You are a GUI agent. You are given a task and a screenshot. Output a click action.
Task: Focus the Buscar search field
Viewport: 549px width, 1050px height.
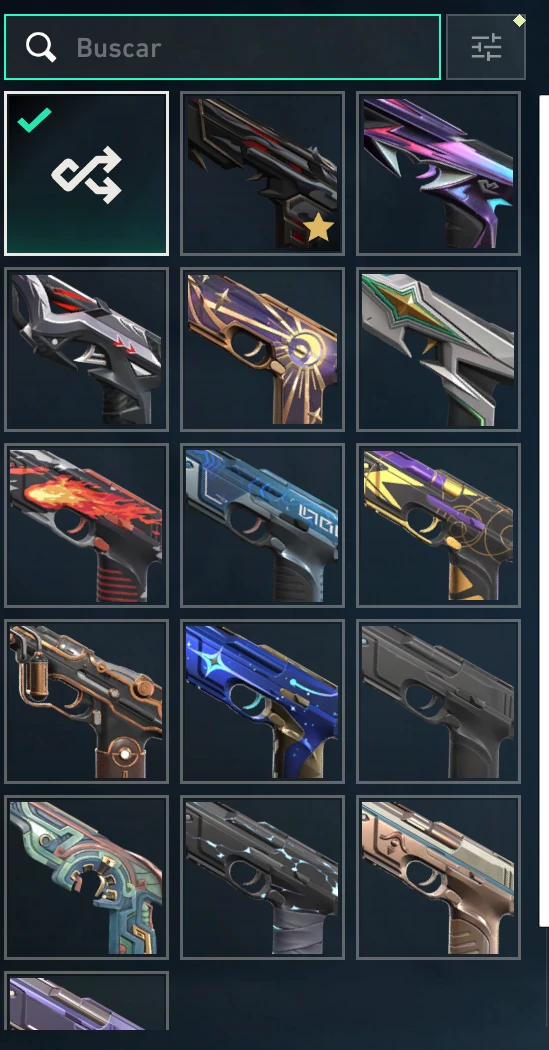pos(222,47)
